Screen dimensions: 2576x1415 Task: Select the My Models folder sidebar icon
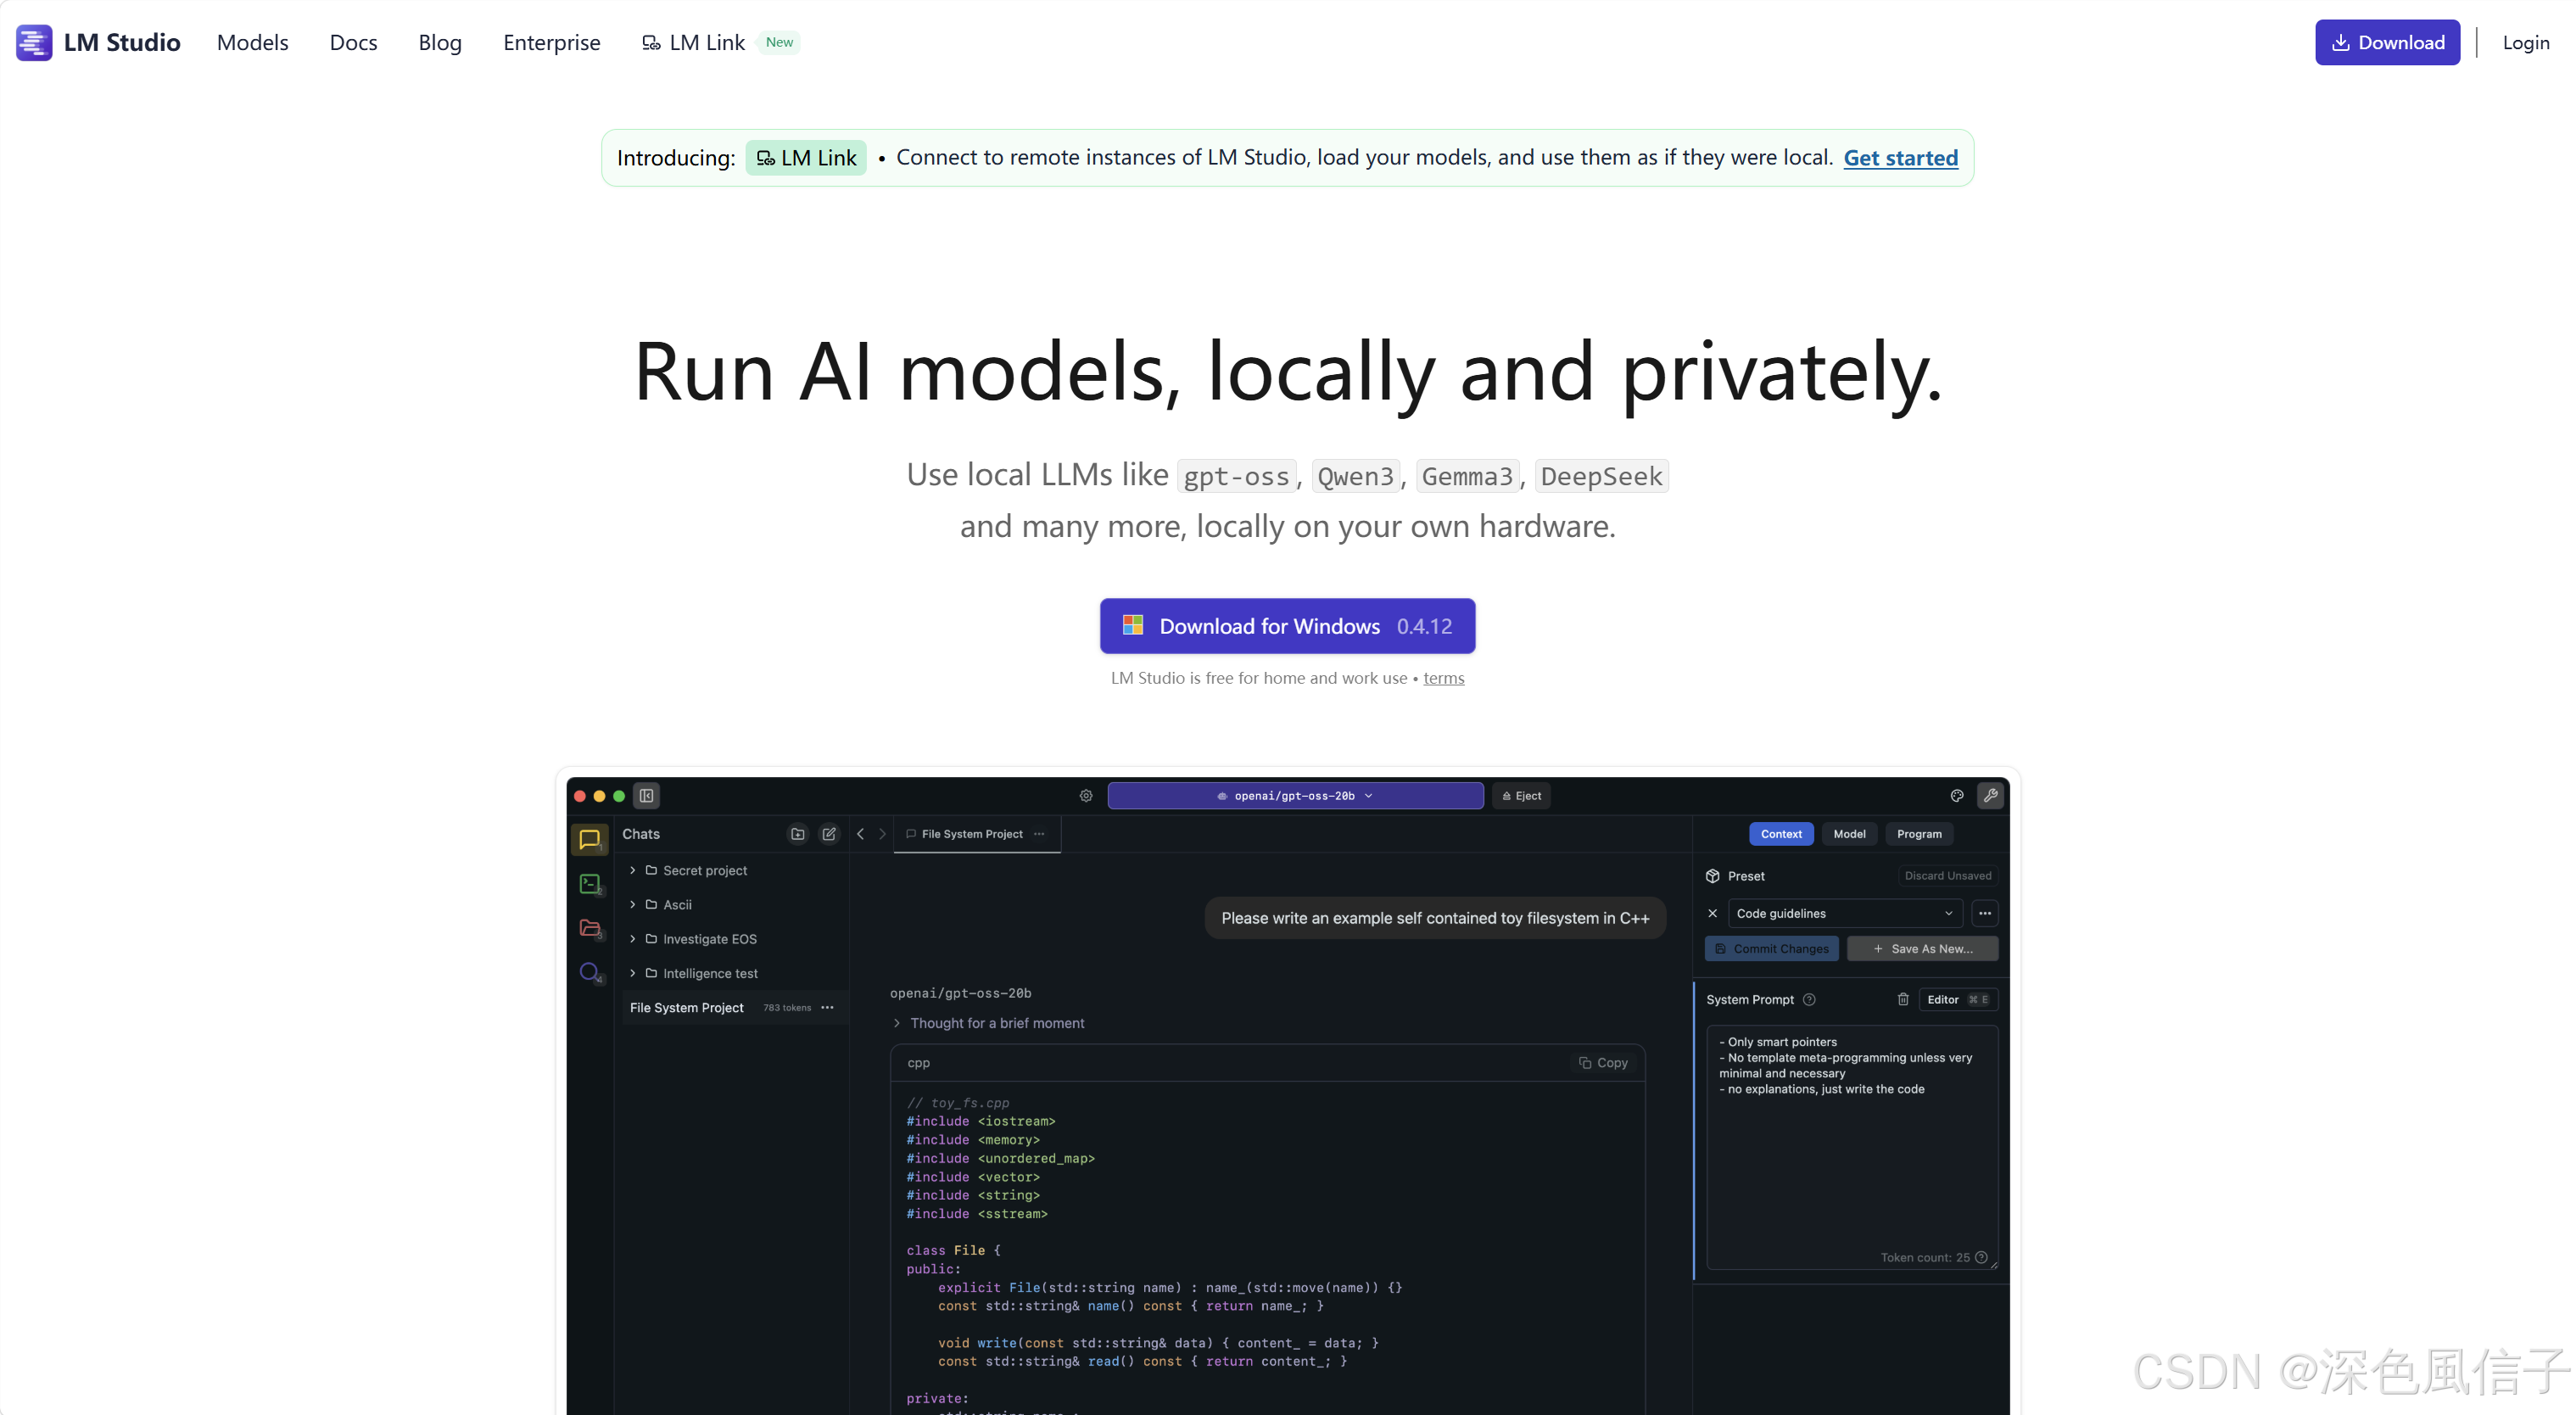pyautogui.click(x=590, y=928)
